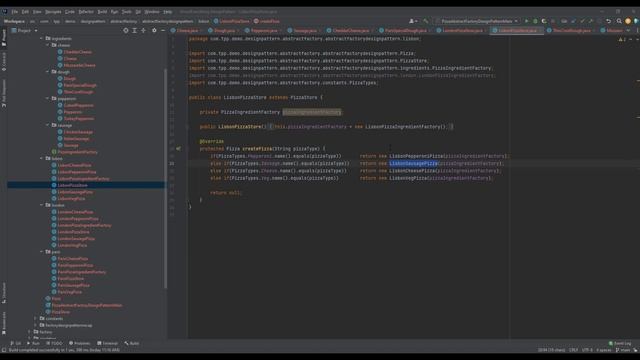
Task: Collapse the pepperoni folder
Action: 48,98
